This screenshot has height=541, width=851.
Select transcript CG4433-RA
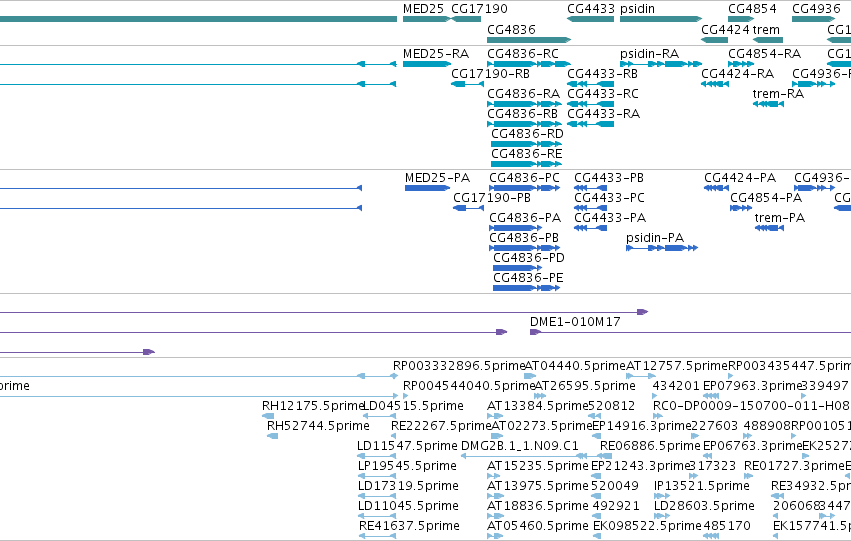[590, 124]
